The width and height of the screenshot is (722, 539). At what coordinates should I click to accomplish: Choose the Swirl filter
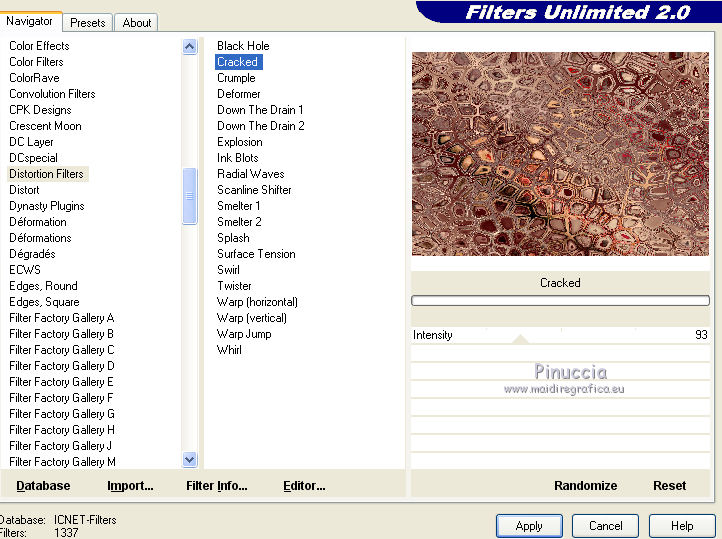[228, 270]
